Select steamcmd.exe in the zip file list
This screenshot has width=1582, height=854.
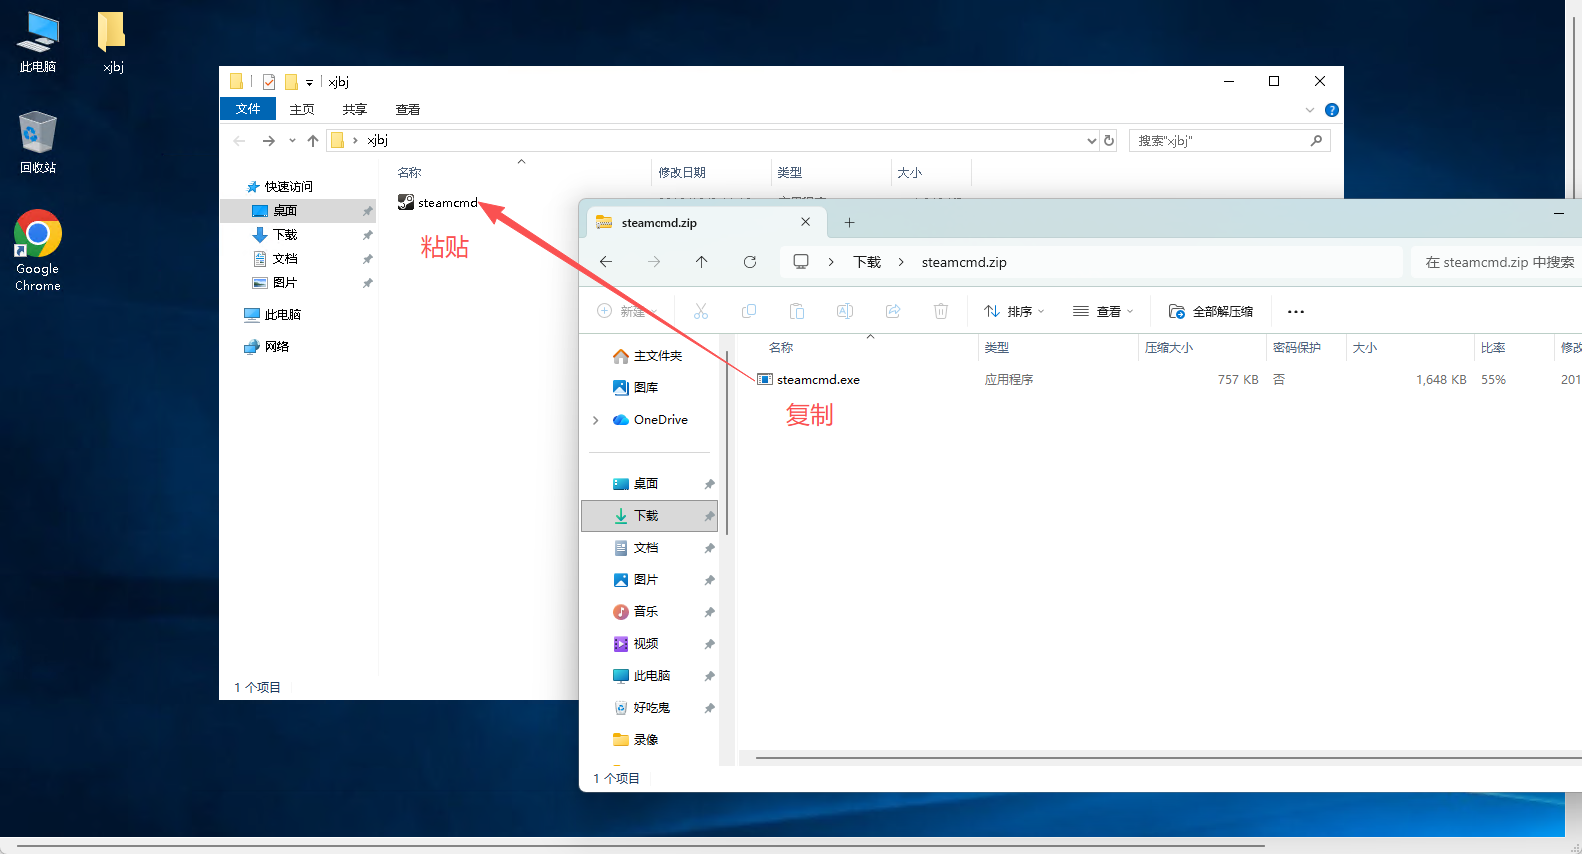(x=817, y=380)
